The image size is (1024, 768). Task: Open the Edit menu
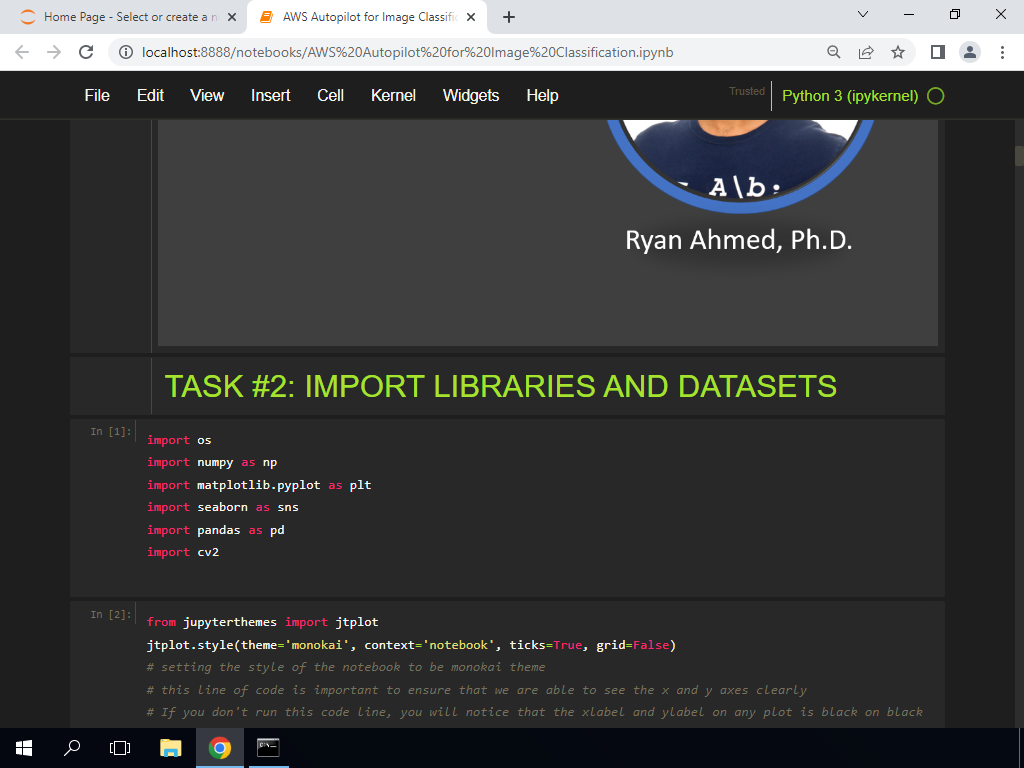(150, 95)
